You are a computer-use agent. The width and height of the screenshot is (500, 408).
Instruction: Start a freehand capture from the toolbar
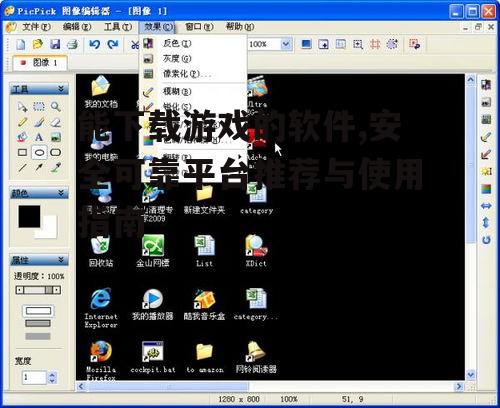[392, 44]
